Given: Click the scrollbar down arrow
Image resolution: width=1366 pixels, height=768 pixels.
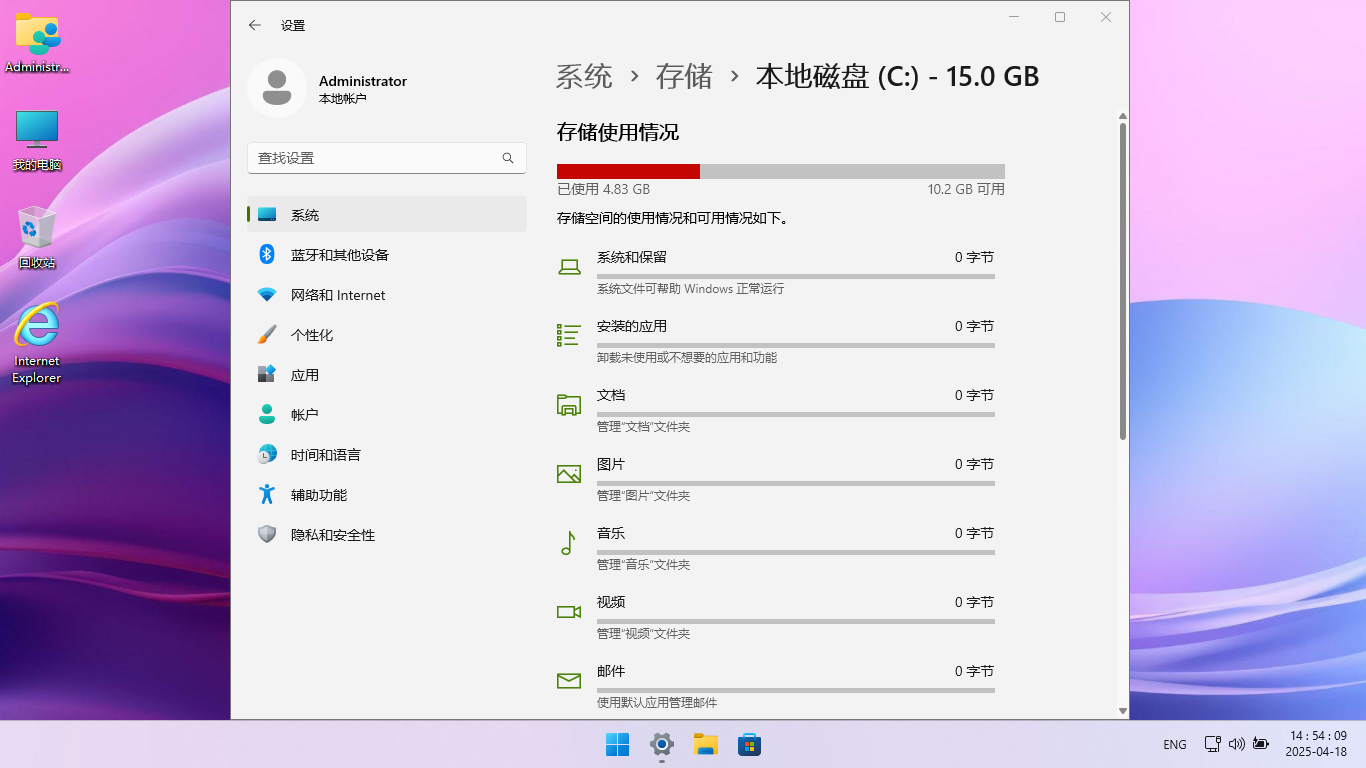Looking at the screenshot, I should click(1122, 710).
